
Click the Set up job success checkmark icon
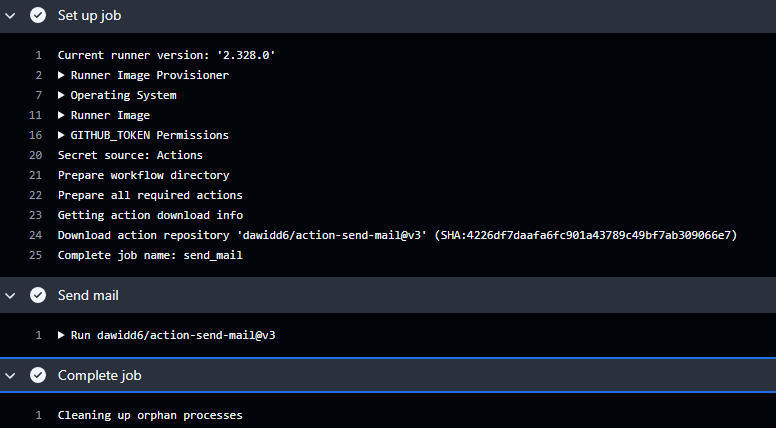[x=38, y=15]
